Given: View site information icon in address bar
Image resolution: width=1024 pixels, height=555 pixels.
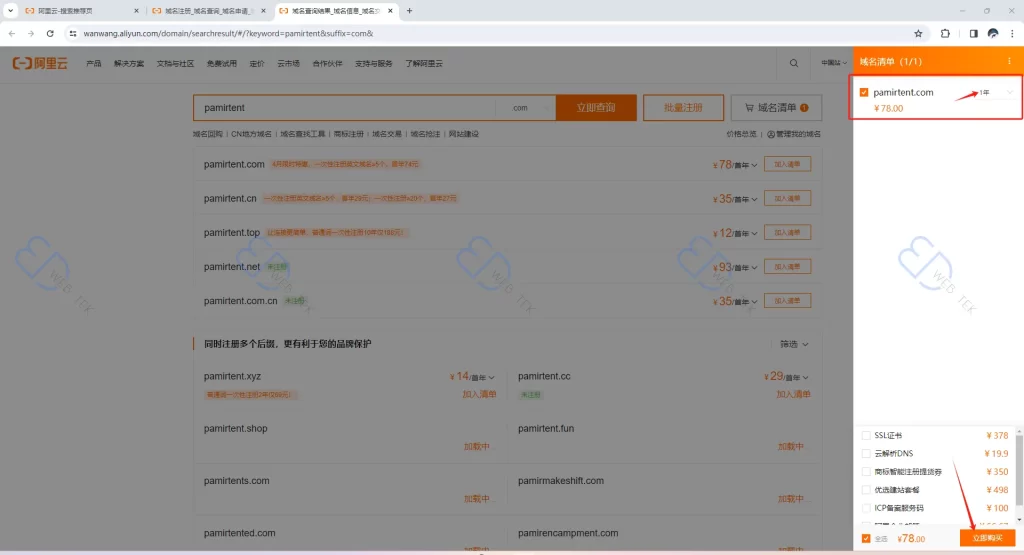Looking at the screenshot, I should pos(72,33).
